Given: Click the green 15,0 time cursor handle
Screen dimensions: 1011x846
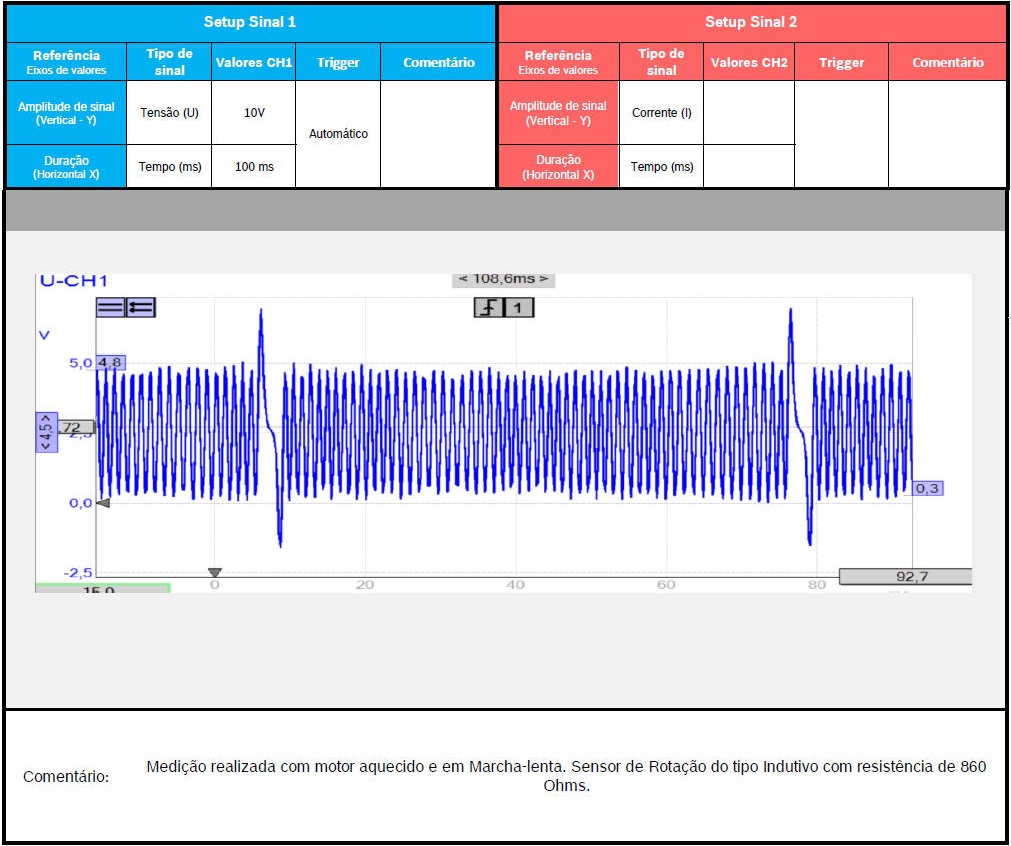Looking at the screenshot, I should tap(102, 589).
